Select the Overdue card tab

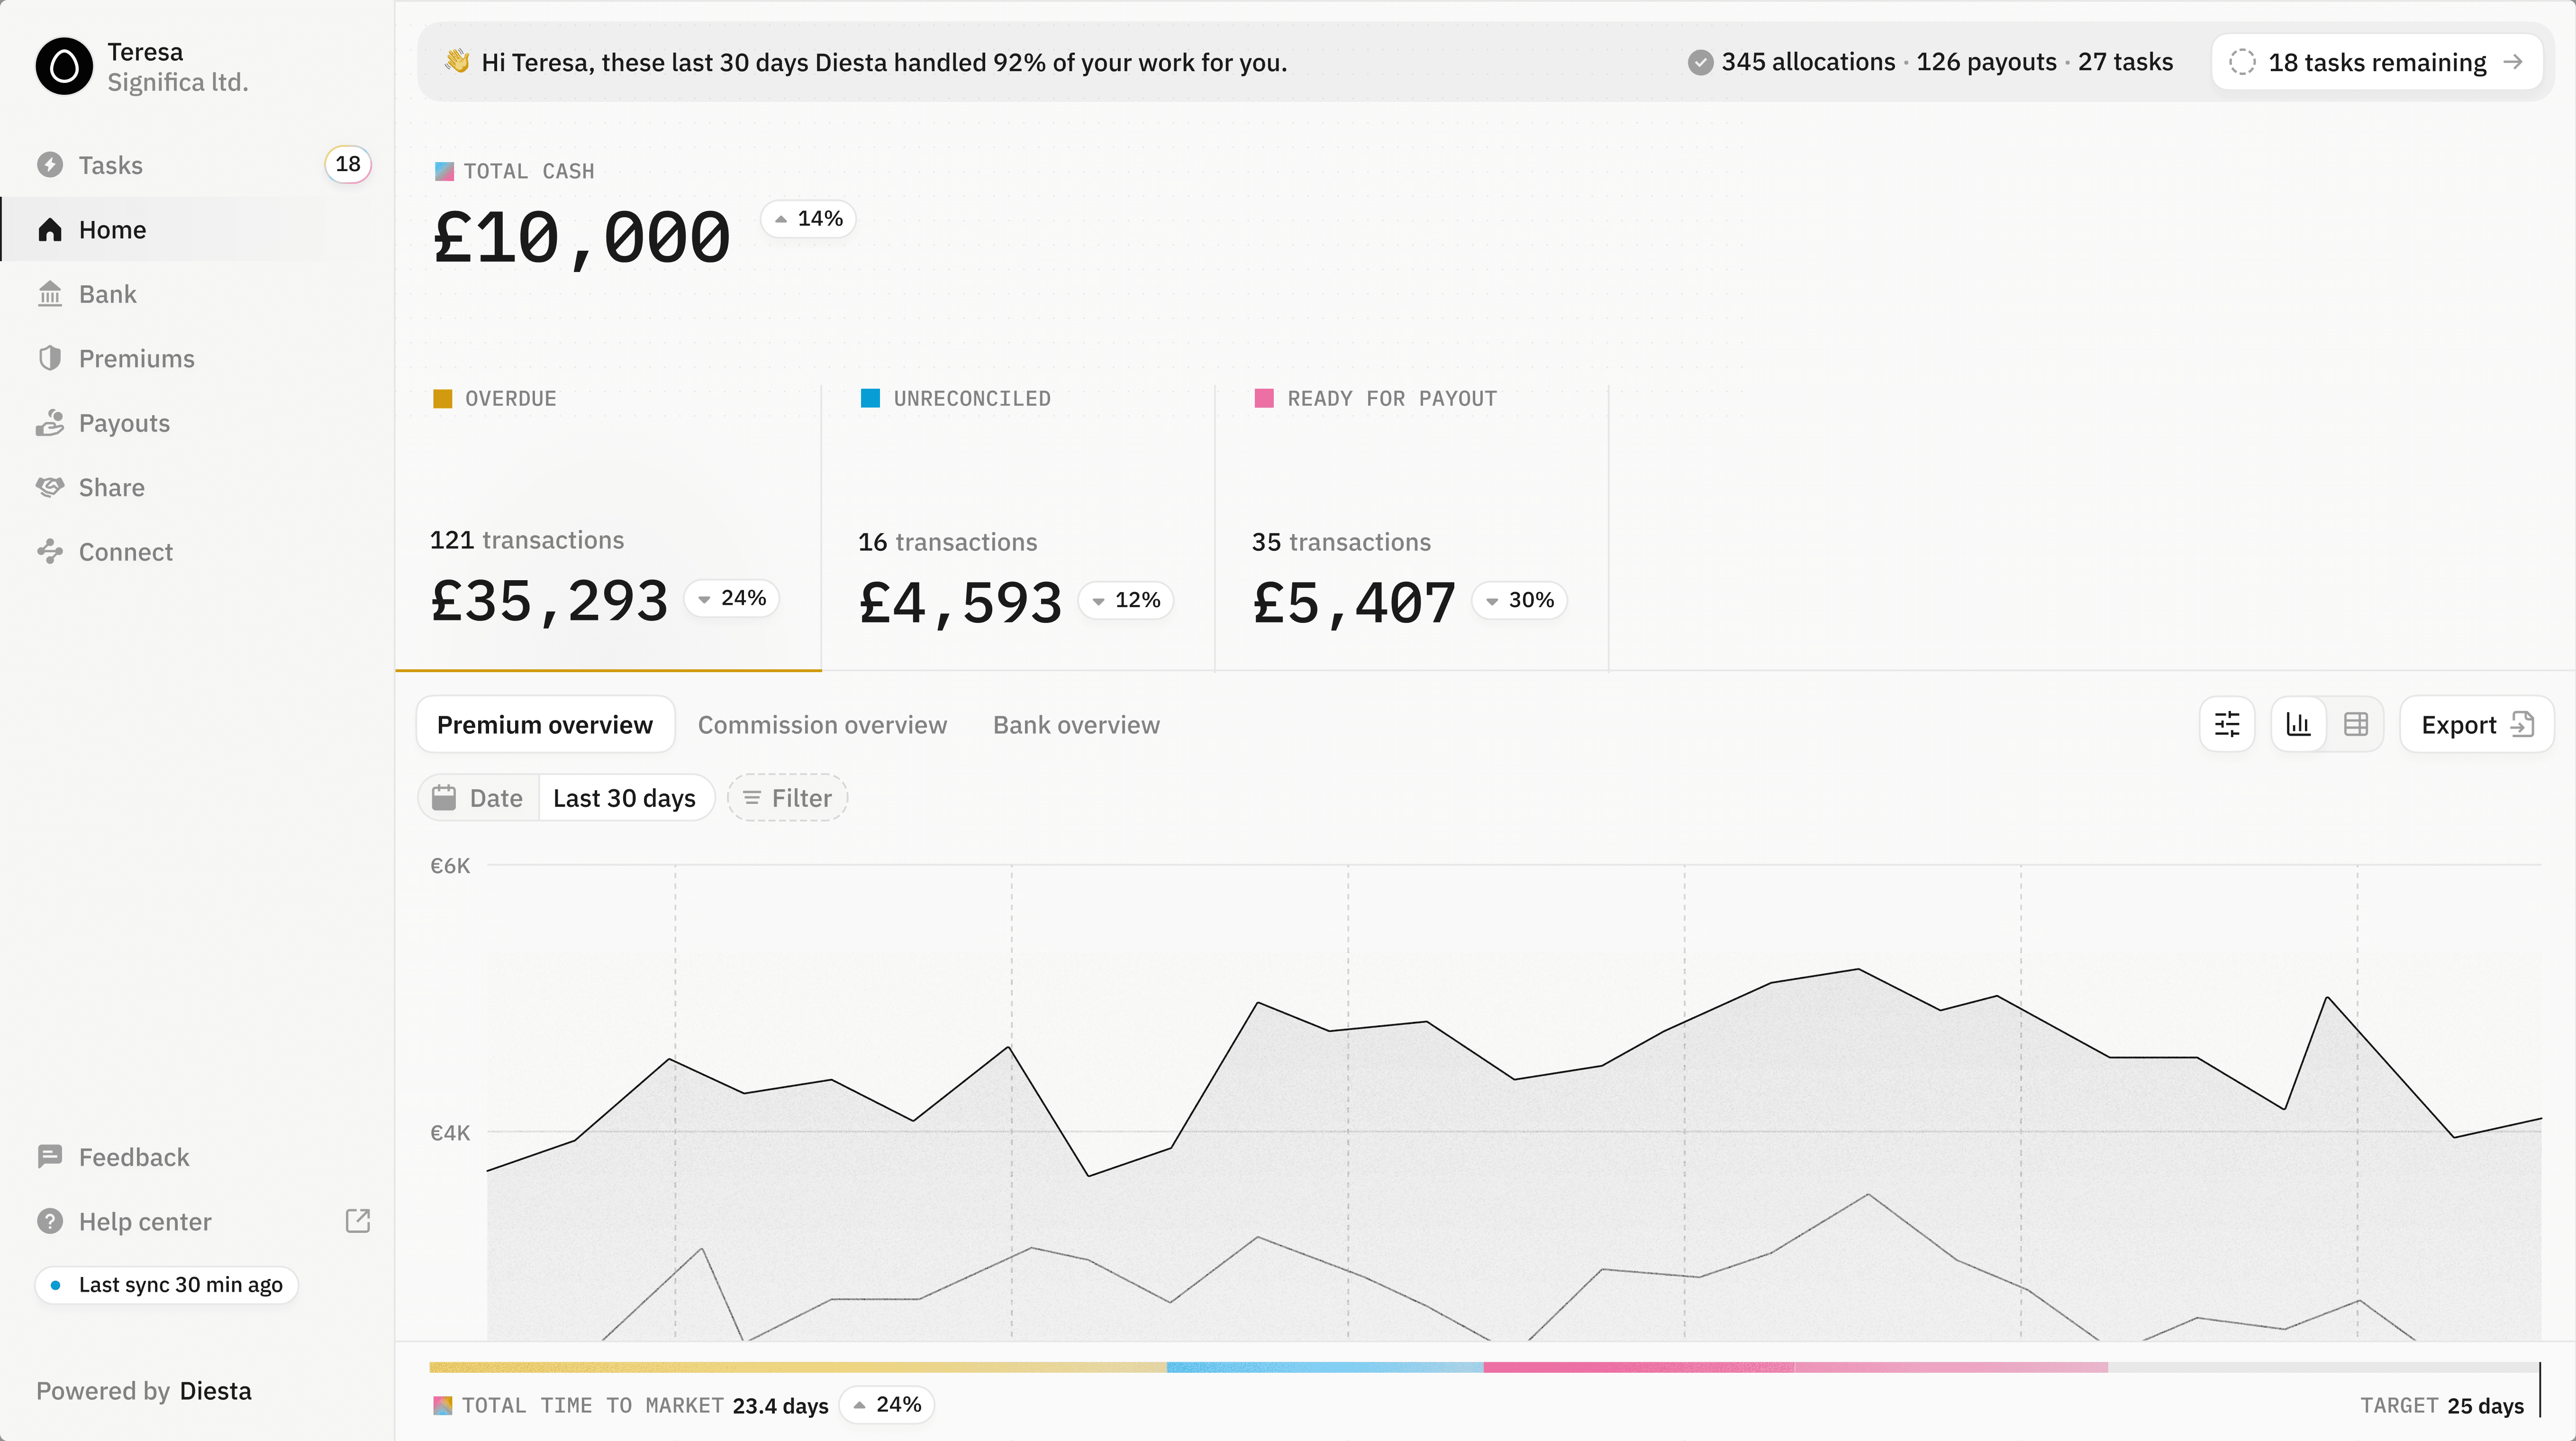pos(609,528)
